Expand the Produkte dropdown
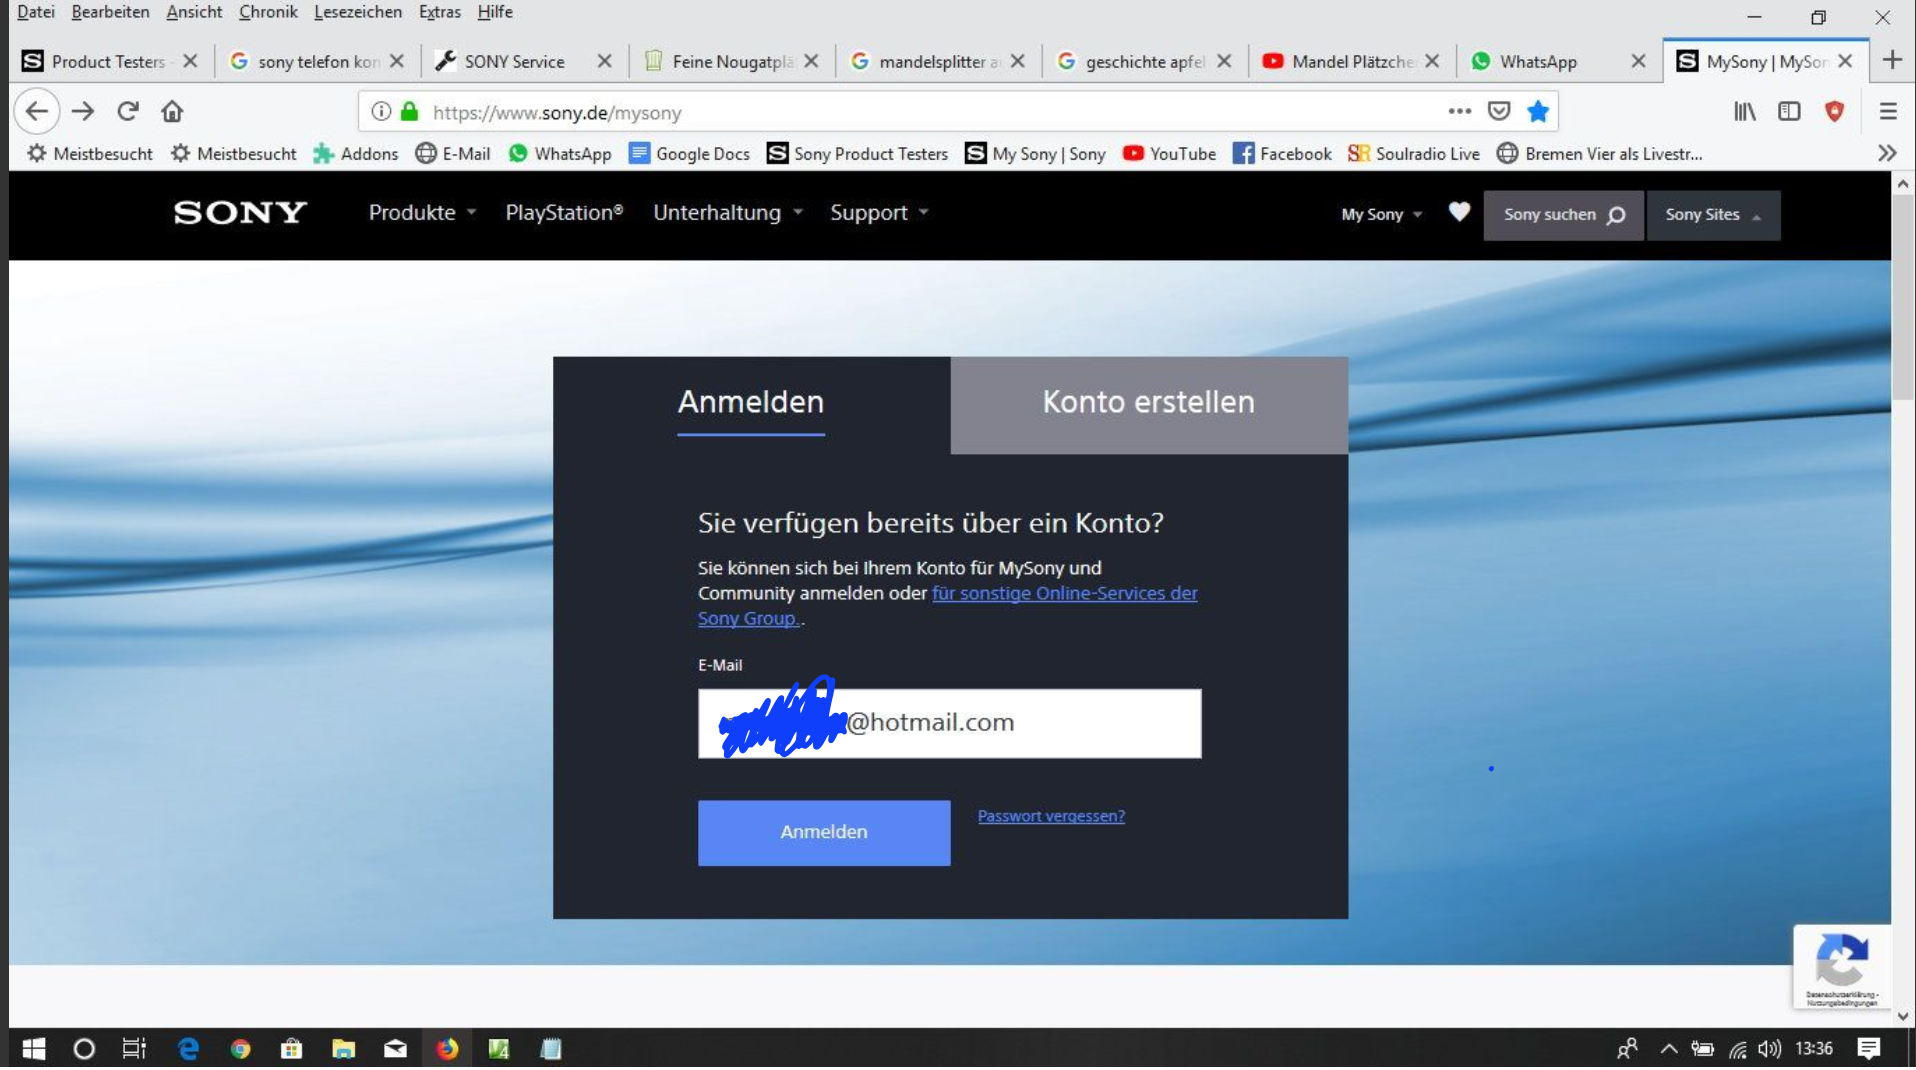1916x1070 pixels. [x=422, y=212]
